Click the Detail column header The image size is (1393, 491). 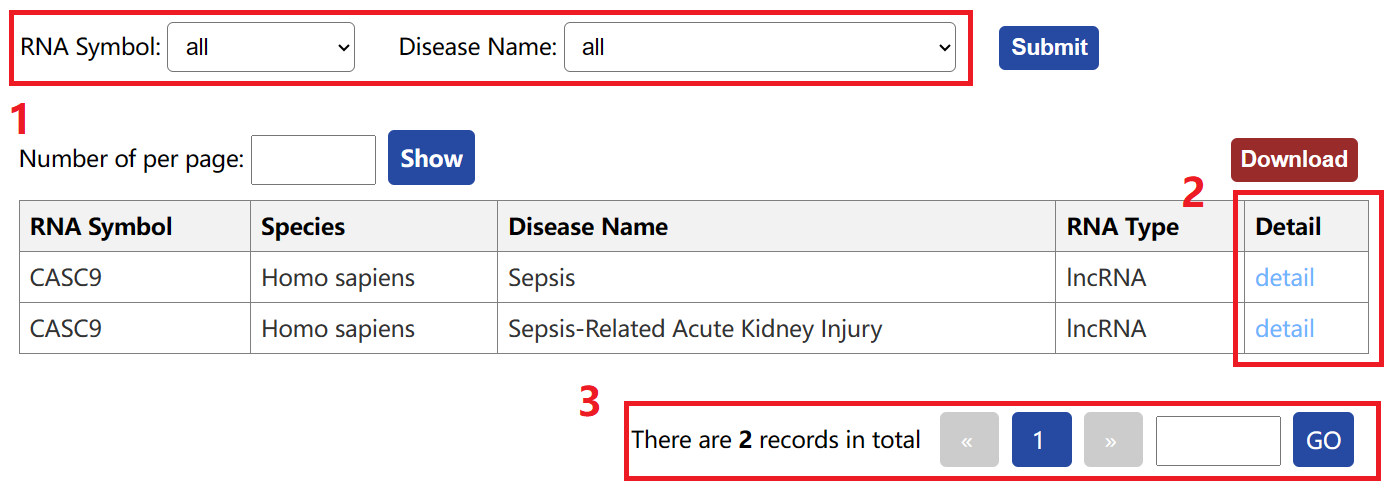pyautogui.click(x=1306, y=226)
